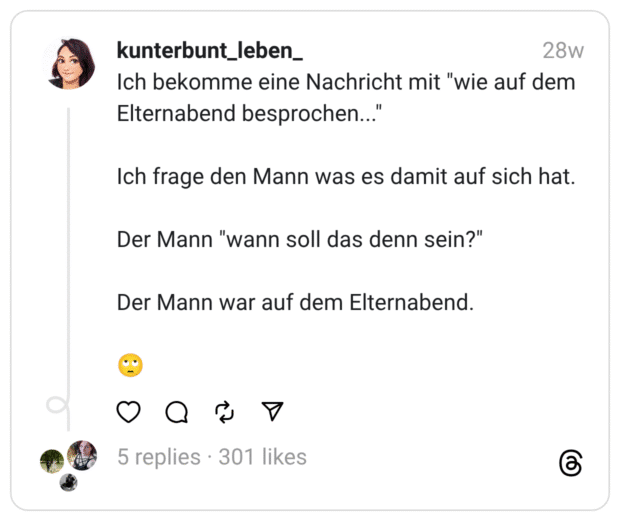Click the leftmost green replier avatar
The image size is (620, 521).
pos(52,461)
